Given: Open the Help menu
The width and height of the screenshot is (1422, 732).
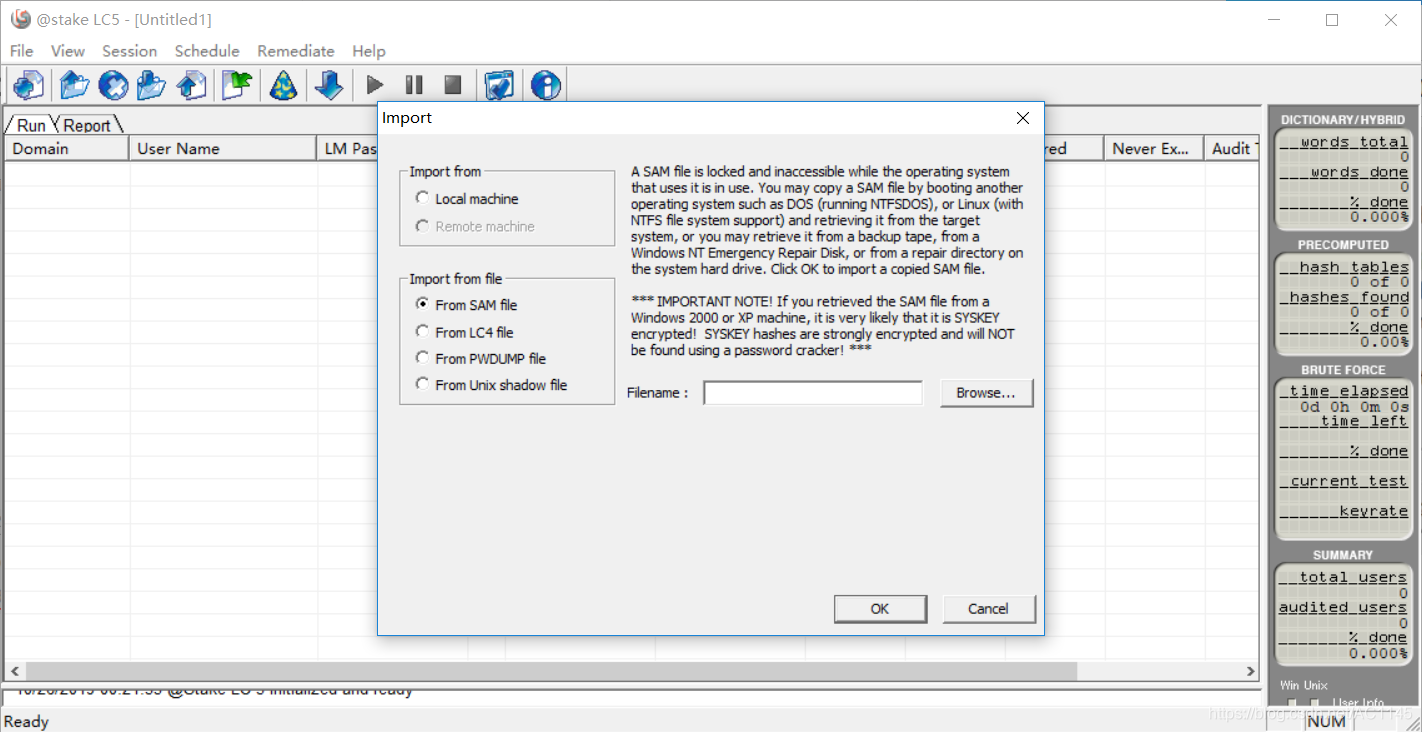Looking at the screenshot, I should [368, 51].
